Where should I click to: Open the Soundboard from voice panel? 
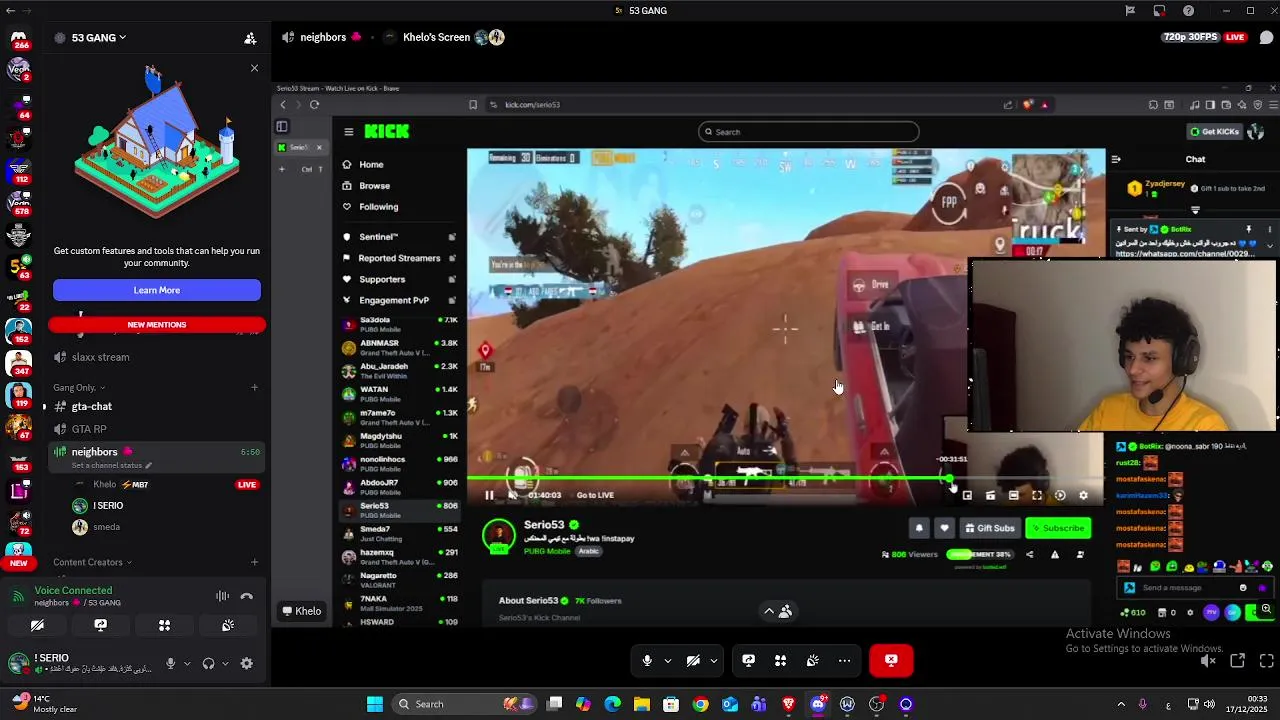tap(228, 626)
